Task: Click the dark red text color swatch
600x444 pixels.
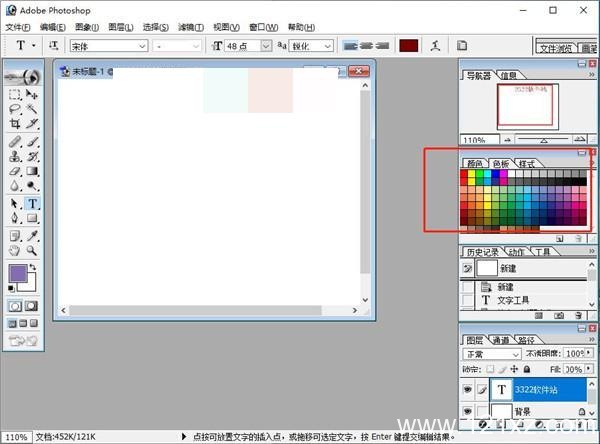Action: (x=408, y=46)
